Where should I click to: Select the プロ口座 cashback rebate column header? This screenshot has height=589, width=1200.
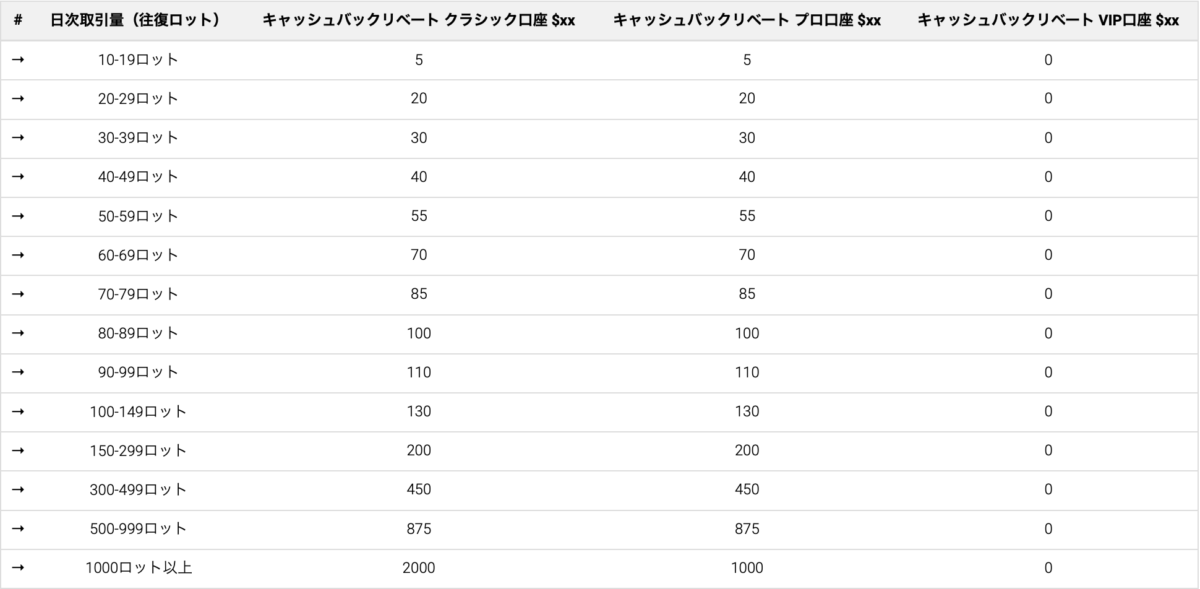(x=746, y=21)
